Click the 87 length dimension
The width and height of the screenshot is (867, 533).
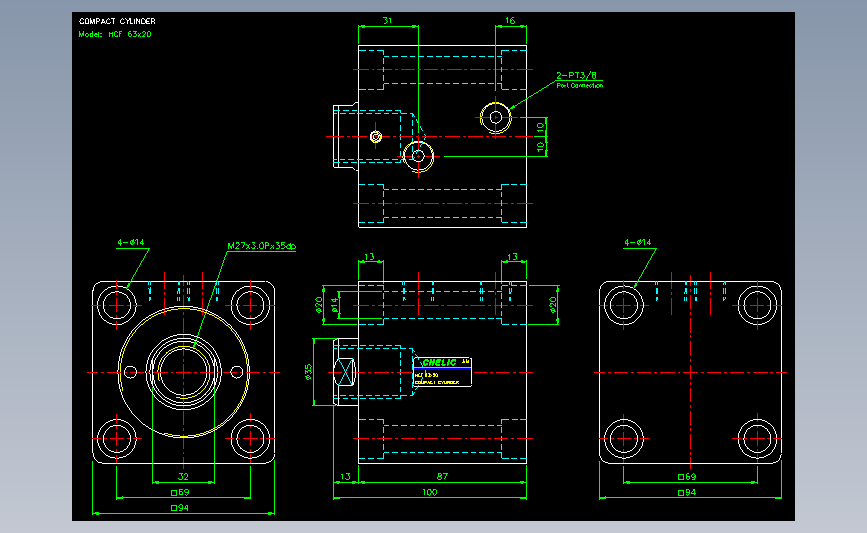point(442,476)
